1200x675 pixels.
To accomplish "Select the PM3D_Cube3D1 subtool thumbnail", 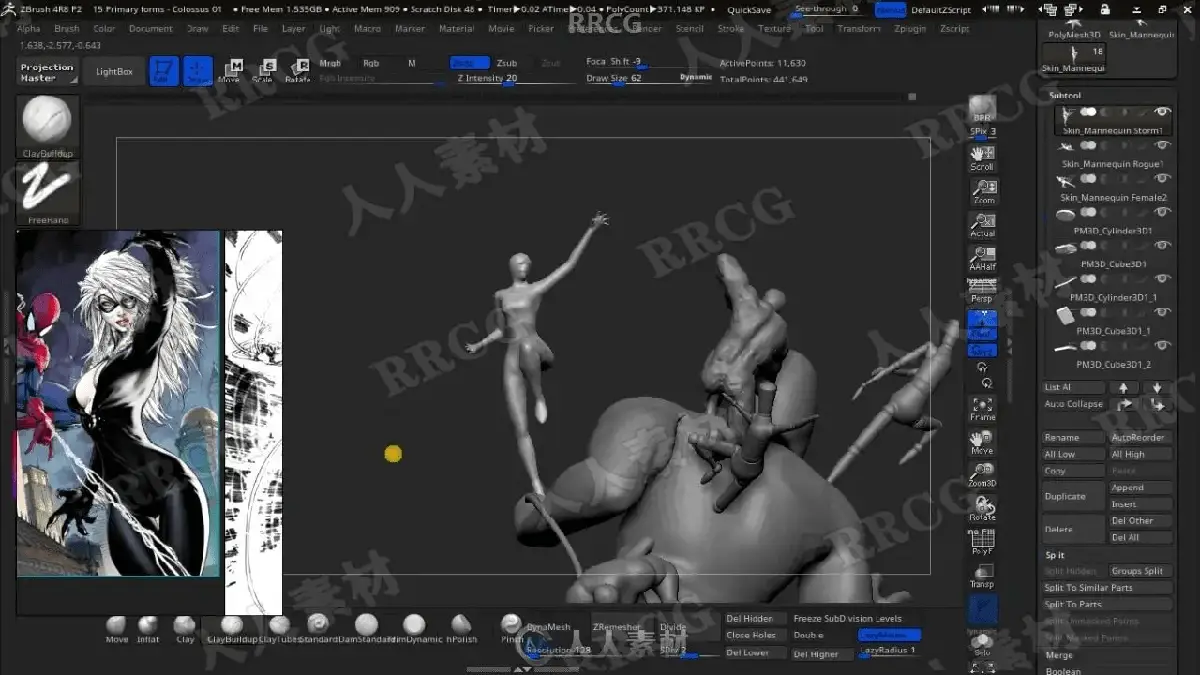I will (1066, 247).
